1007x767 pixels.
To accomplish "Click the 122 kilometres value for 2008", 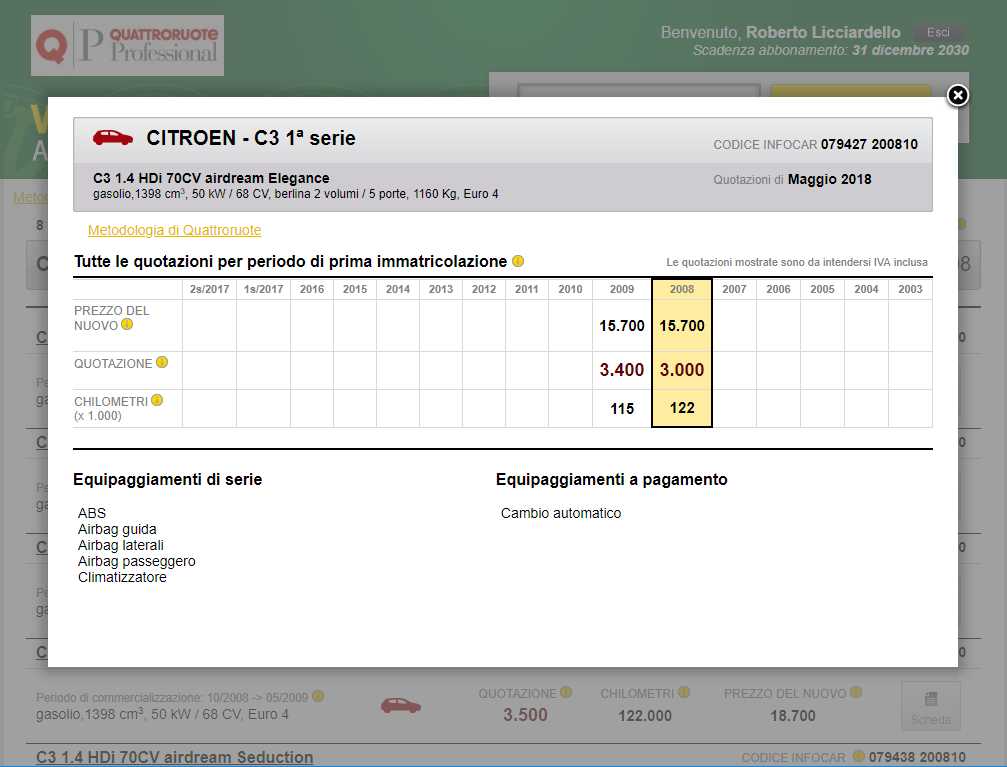I will 682,408.
